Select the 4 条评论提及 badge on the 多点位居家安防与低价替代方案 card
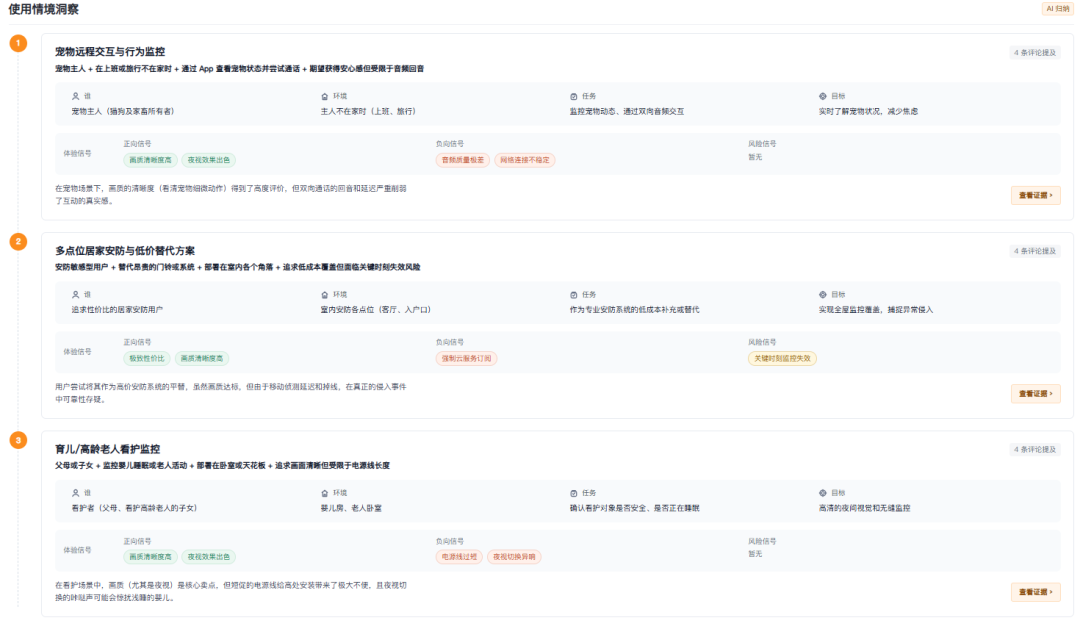 point(1034,251)
